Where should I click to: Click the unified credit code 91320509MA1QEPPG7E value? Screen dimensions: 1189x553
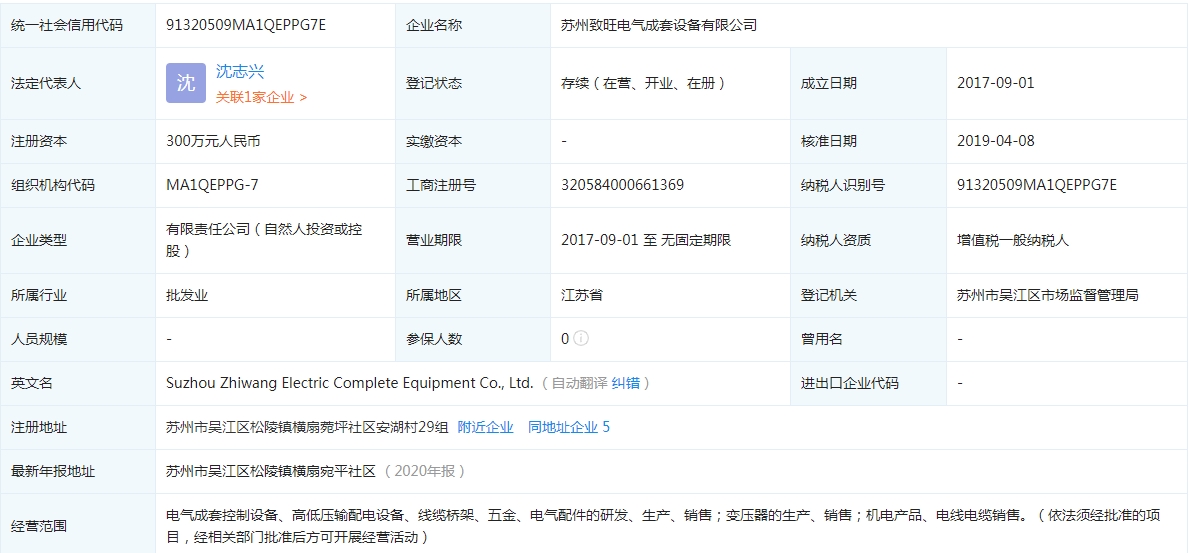coord(246,25)
